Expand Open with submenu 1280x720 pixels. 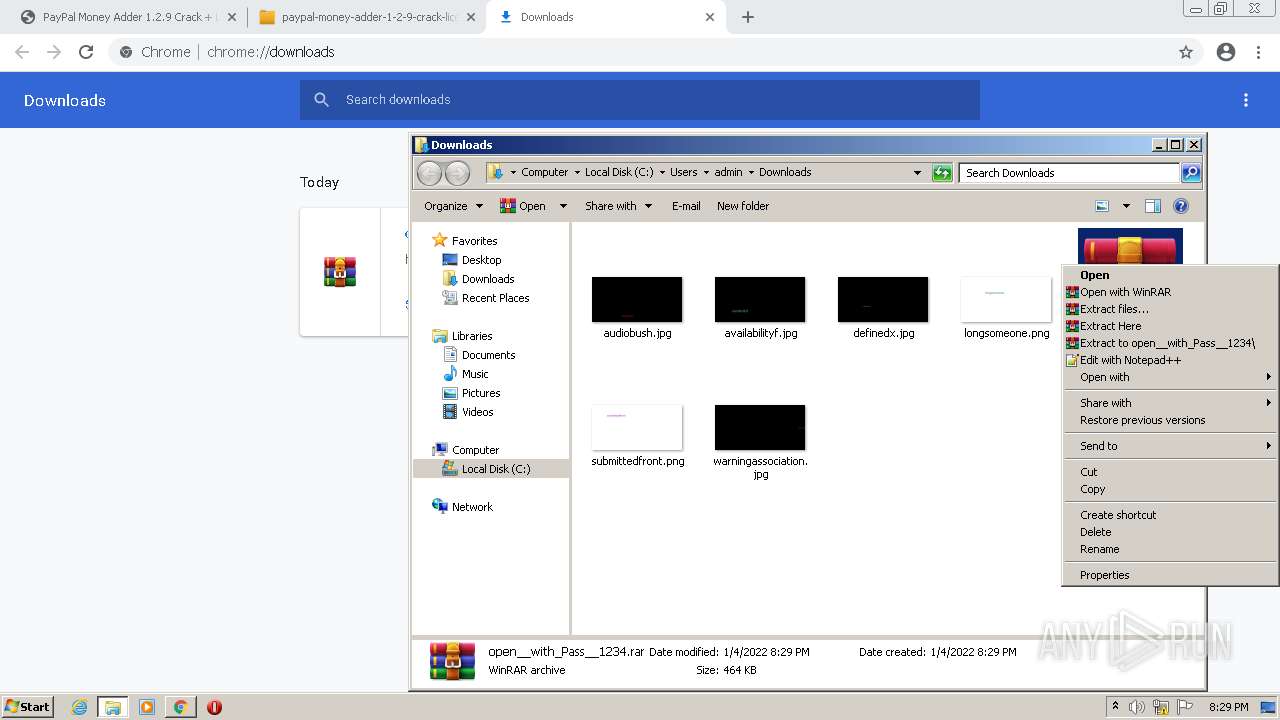1170,377
